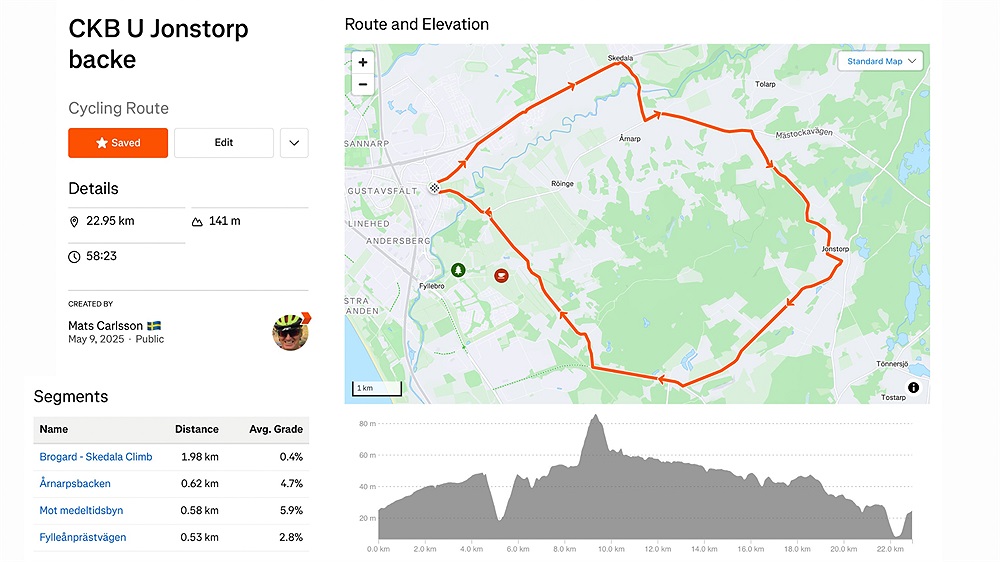The image size is (1000, 562).
Task: Open the Brogard - Skedala Climb segment
Action: [96, 457]
